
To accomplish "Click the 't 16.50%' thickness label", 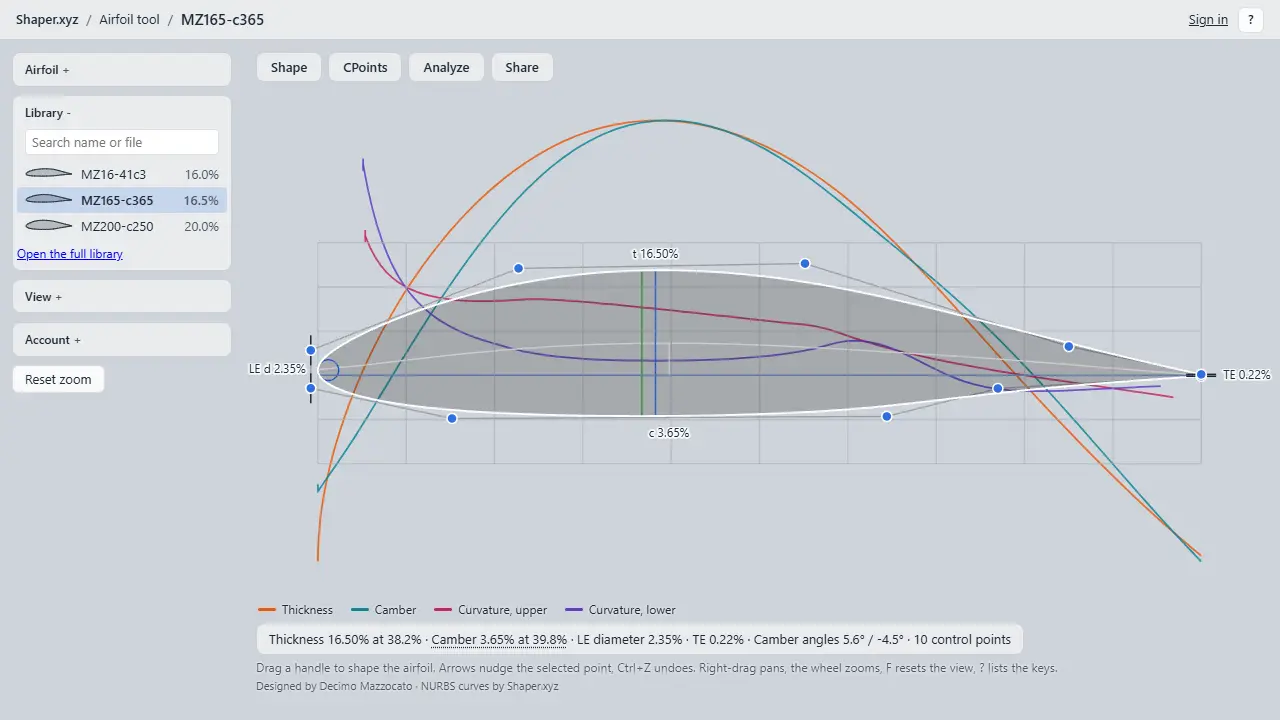I will (x=655, y=254).
